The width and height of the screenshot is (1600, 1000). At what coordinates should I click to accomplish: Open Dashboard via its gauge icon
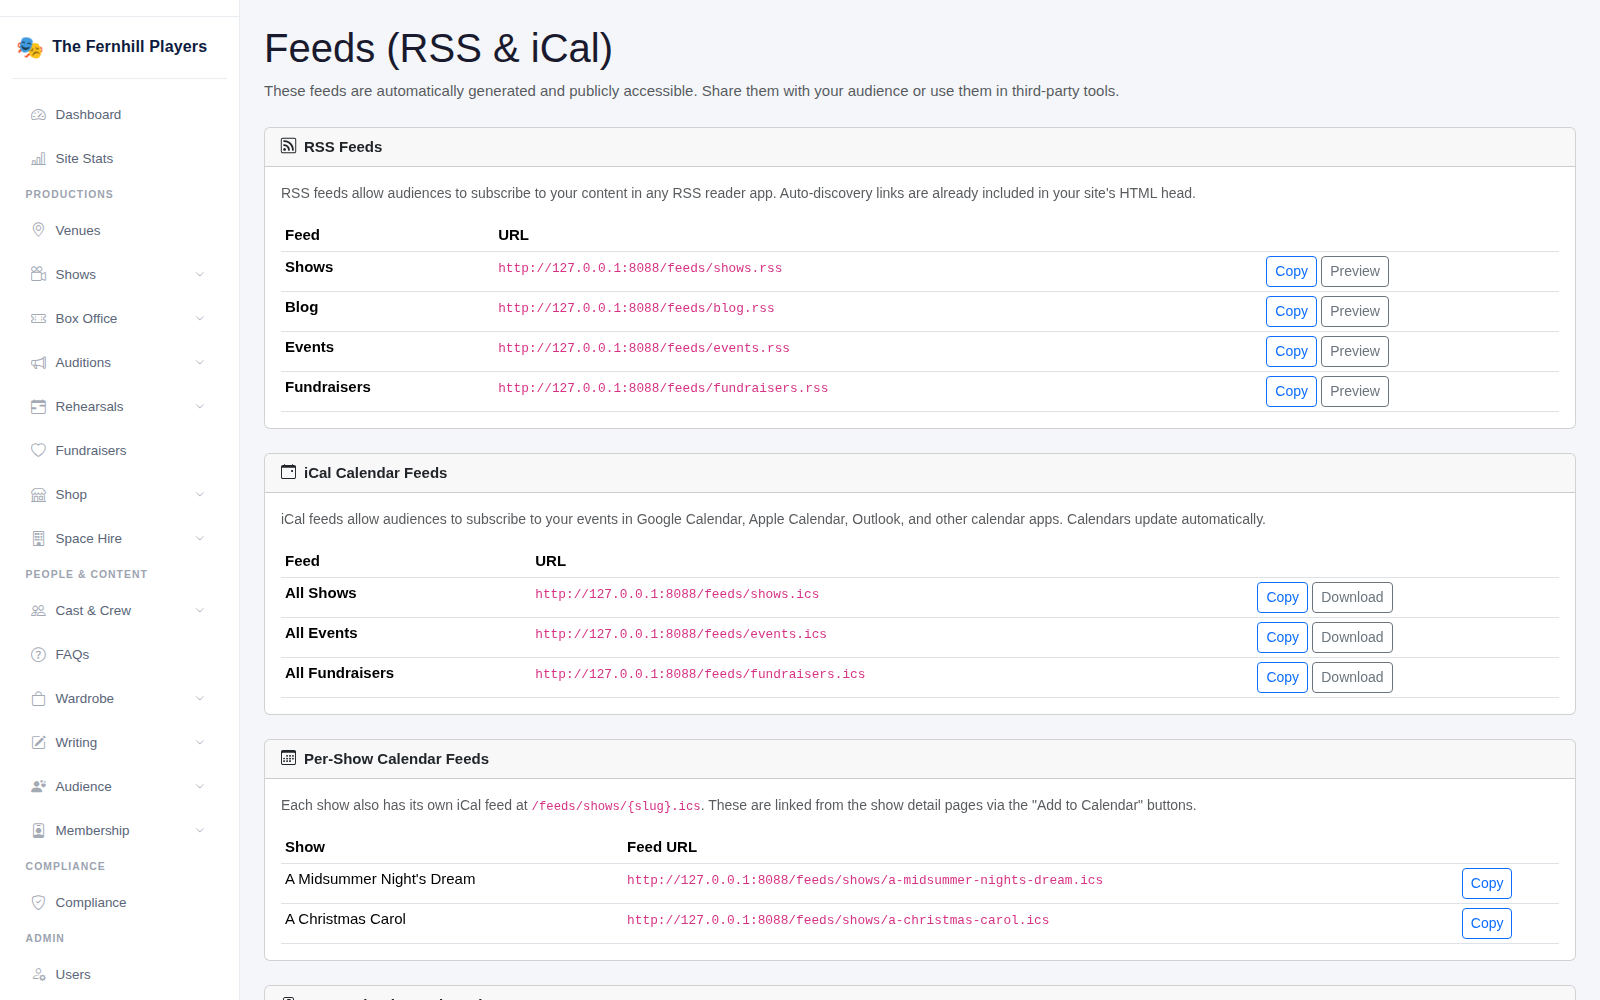[x=38, y=115]
